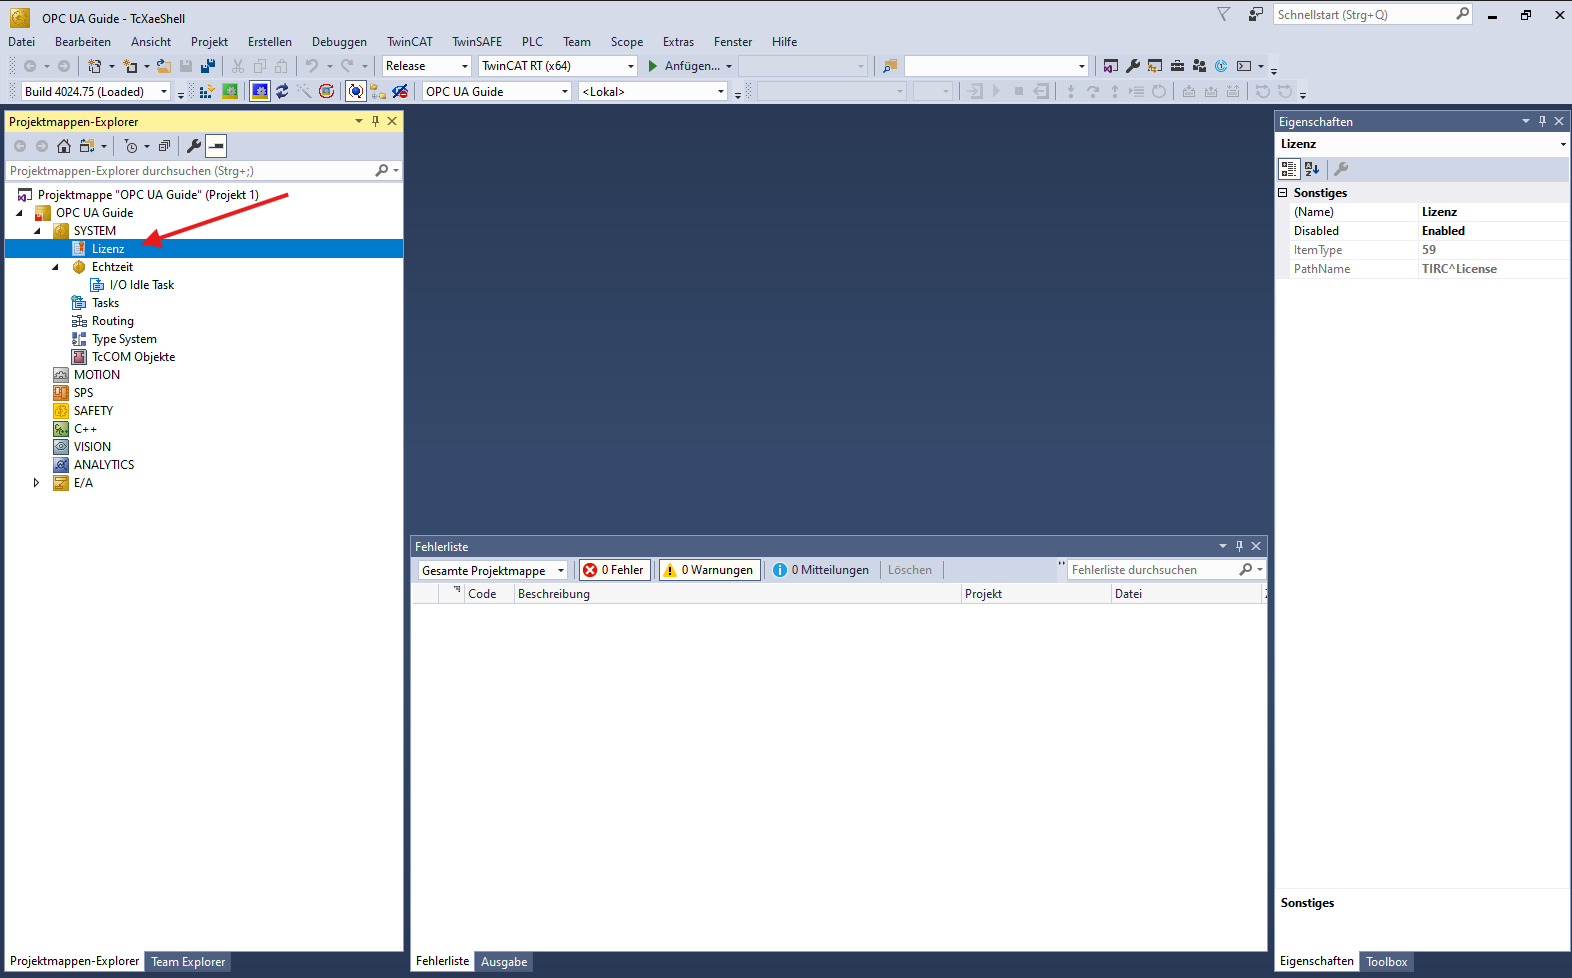Viewport: 1572px width, 978px height.
Task: Expand the E/A tree node
Action: pos(37,483)
